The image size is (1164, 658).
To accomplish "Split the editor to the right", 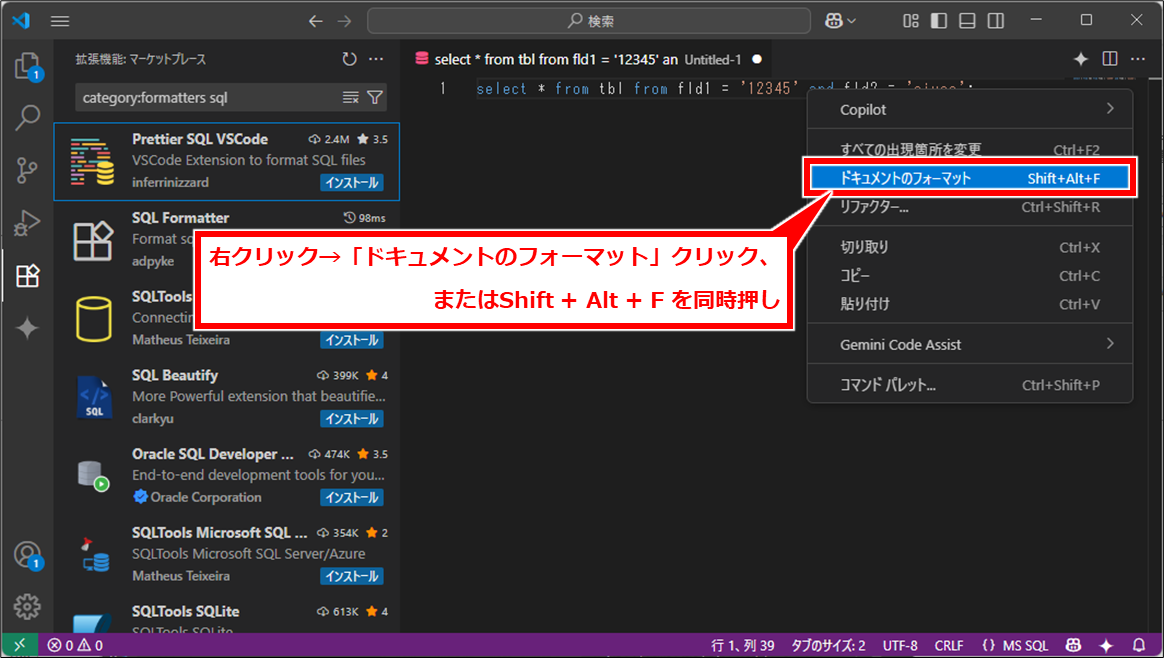I will pos(1110,59).
